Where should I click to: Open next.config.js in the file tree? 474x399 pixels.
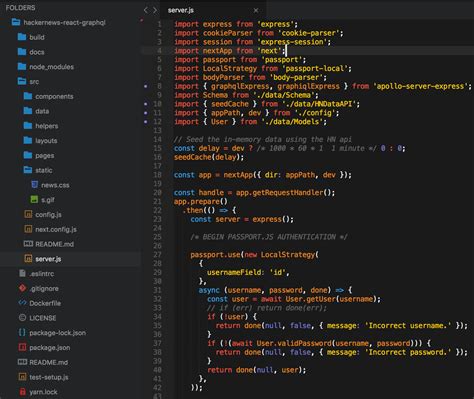point(56,229)
